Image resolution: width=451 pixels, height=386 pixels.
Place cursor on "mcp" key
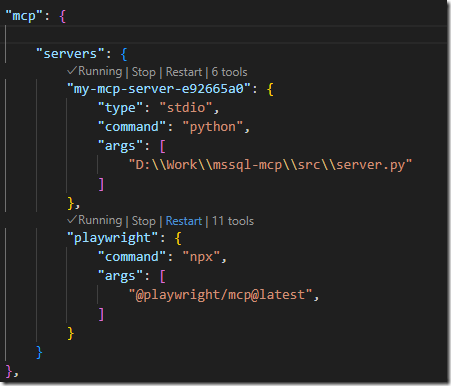click(x=24, y=16)
